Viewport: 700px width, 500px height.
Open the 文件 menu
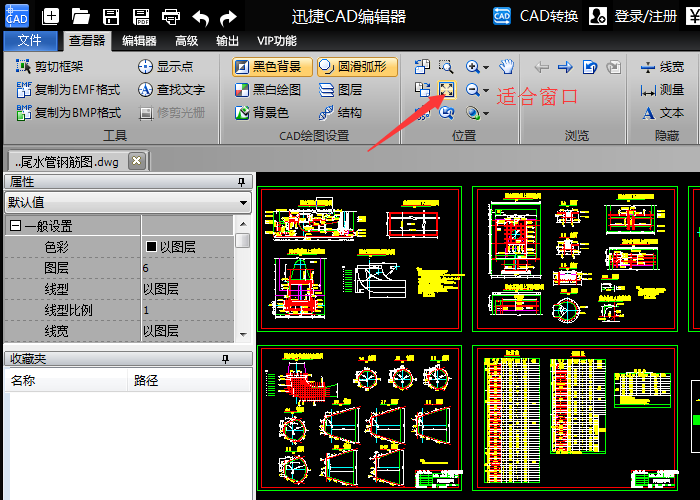30,41
